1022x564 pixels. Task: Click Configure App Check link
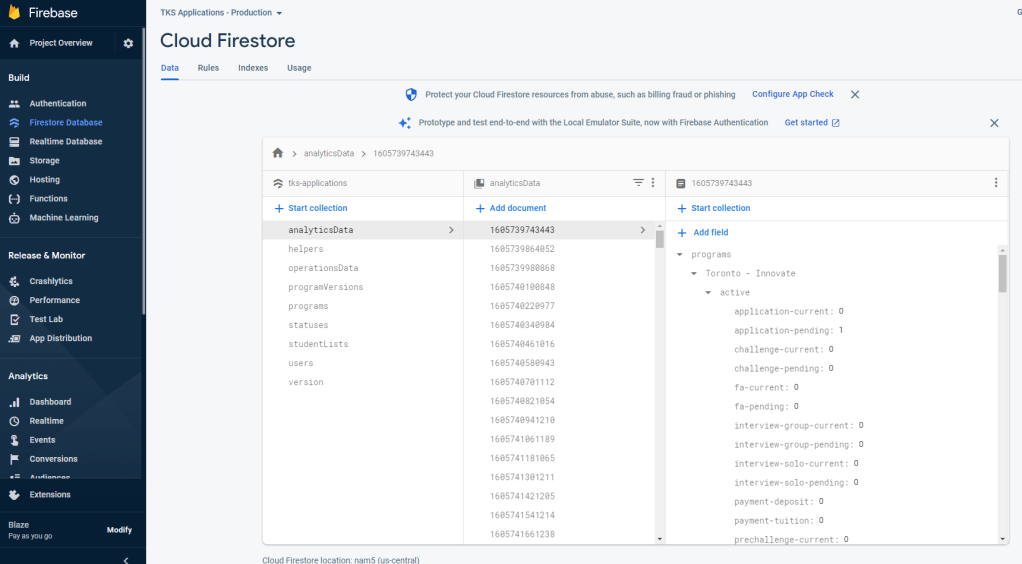click(x=792, y=94)
